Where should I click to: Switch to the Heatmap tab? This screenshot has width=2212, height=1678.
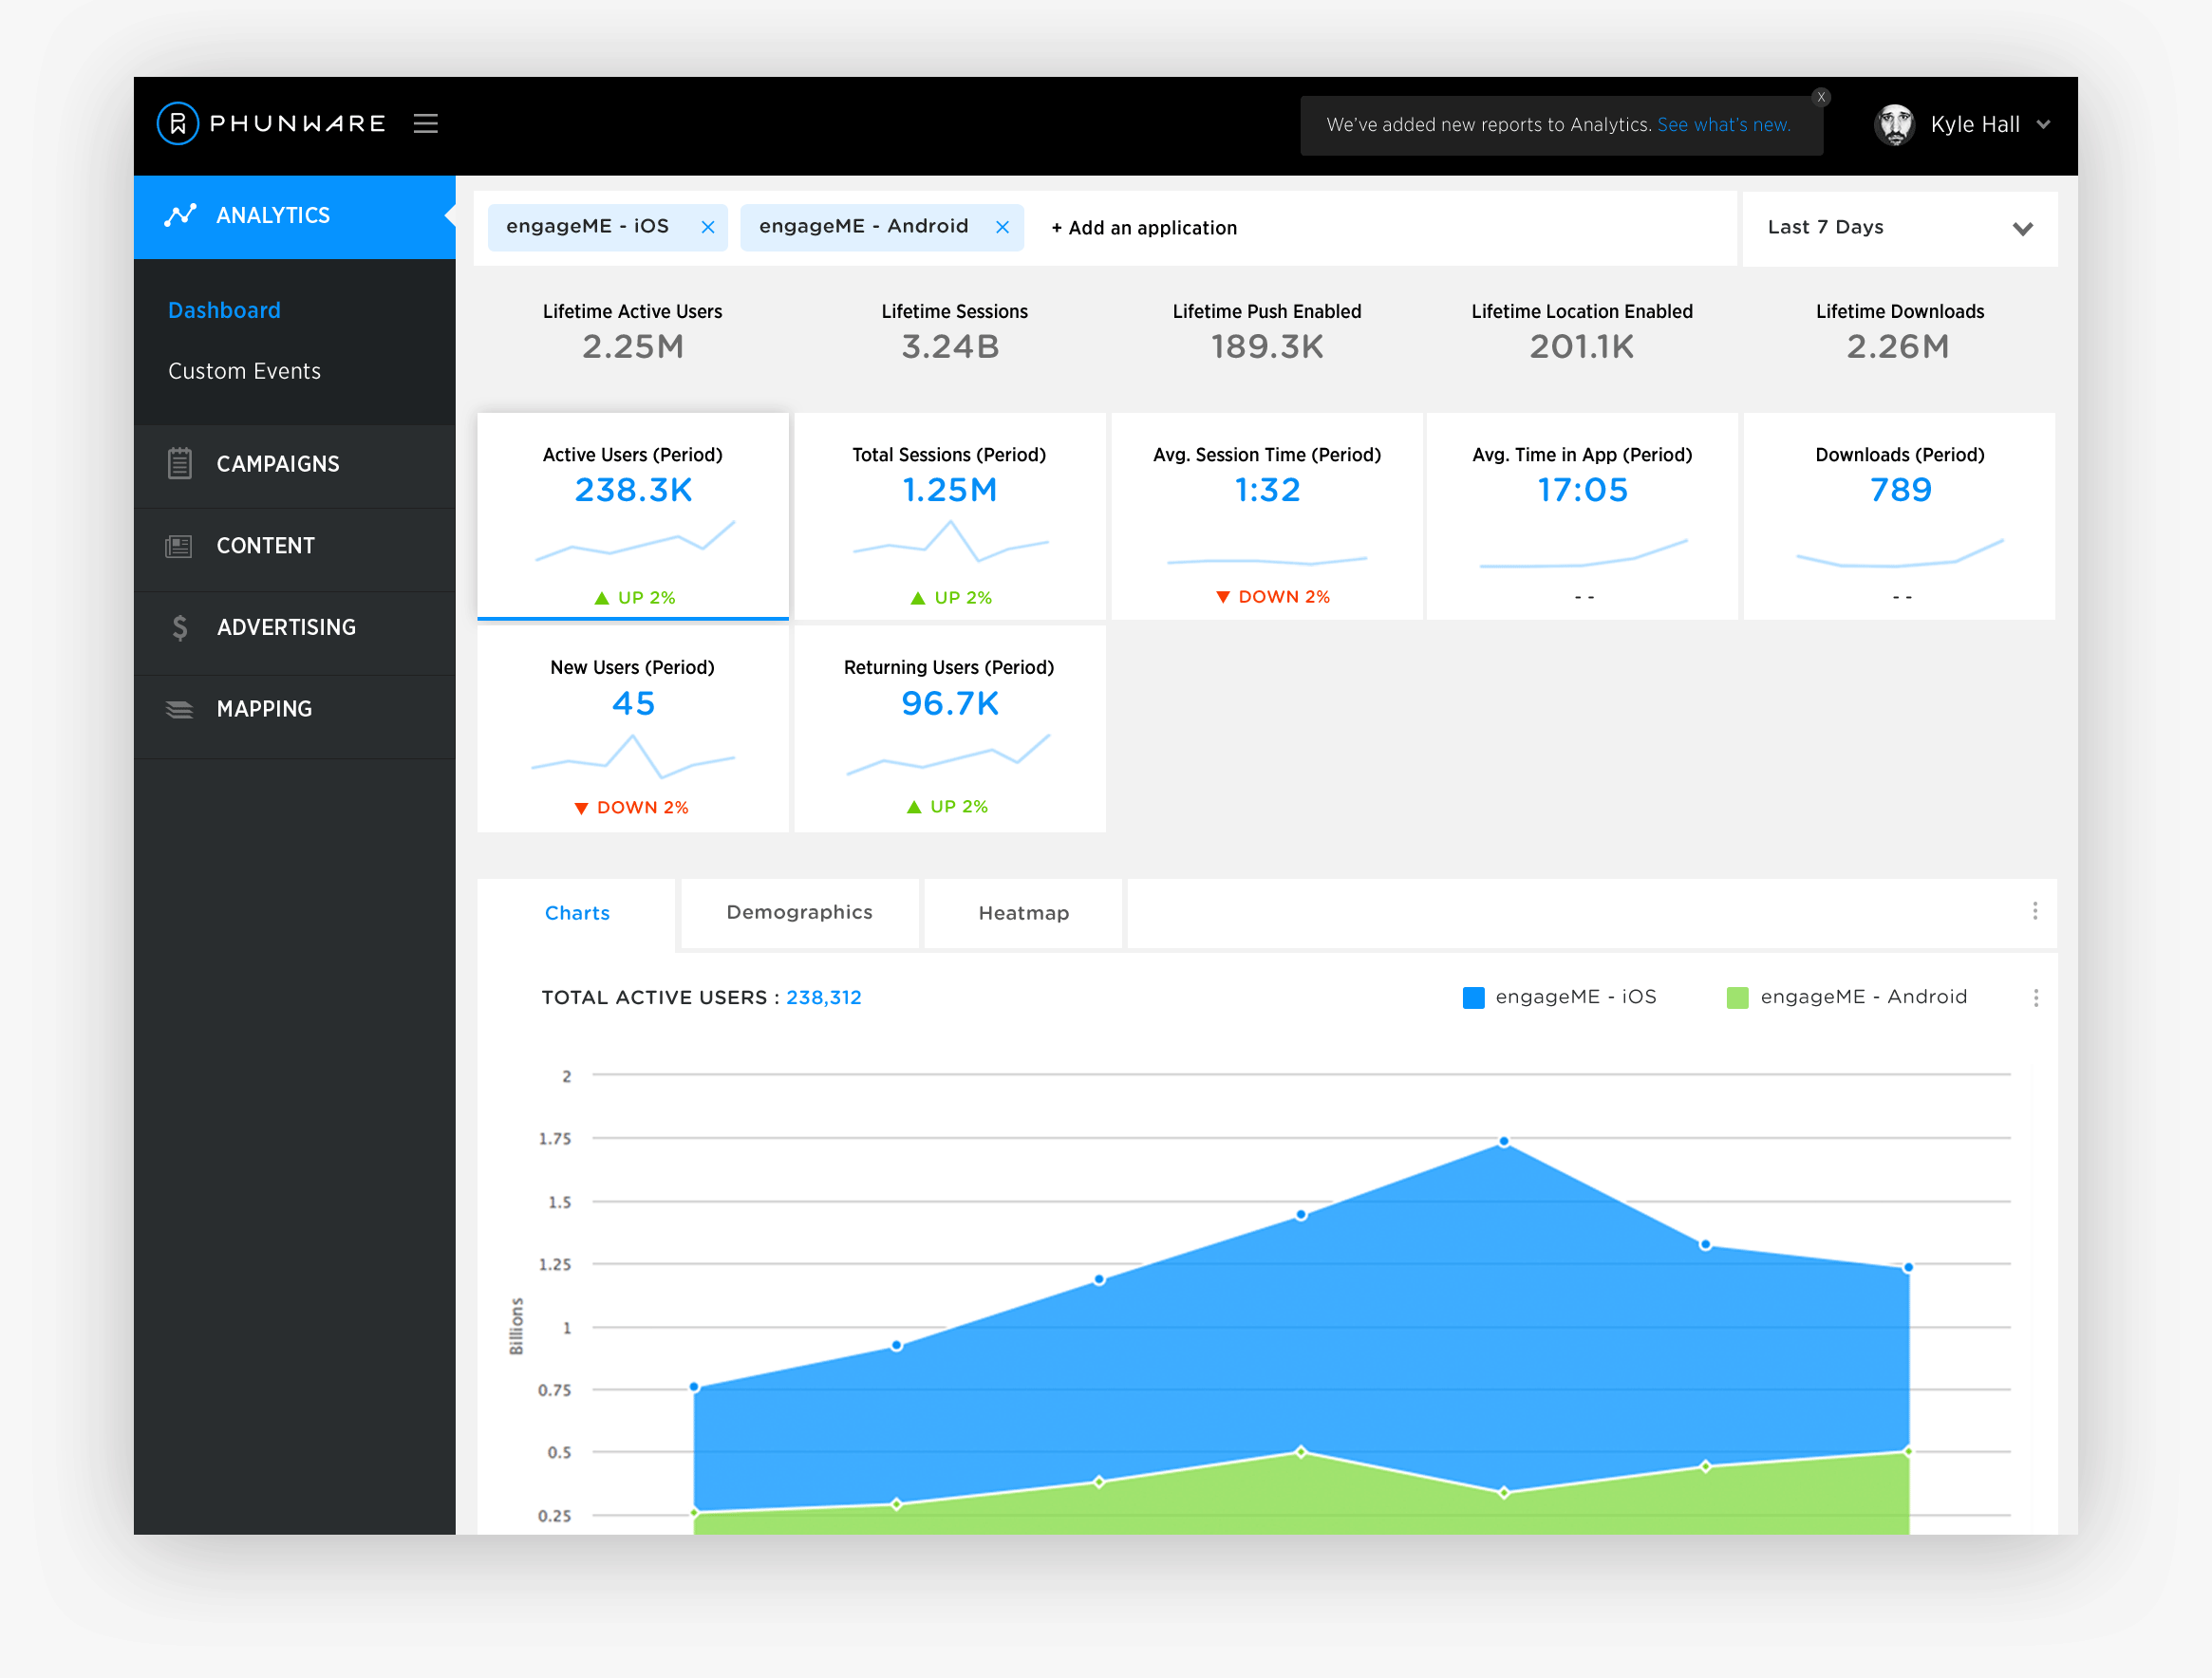tap(1023, 913)
